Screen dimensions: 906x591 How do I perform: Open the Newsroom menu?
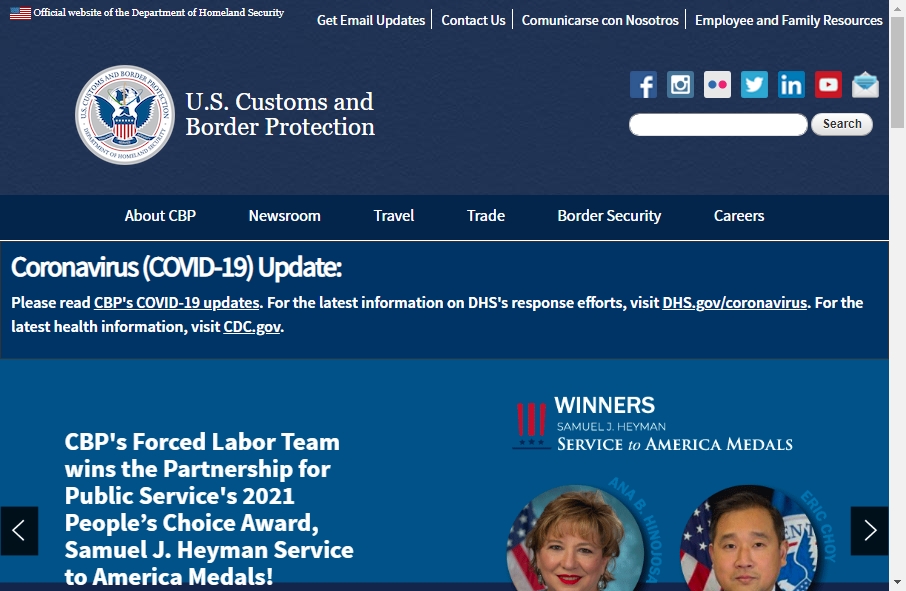pyautogui.click(x=284, y=216)
